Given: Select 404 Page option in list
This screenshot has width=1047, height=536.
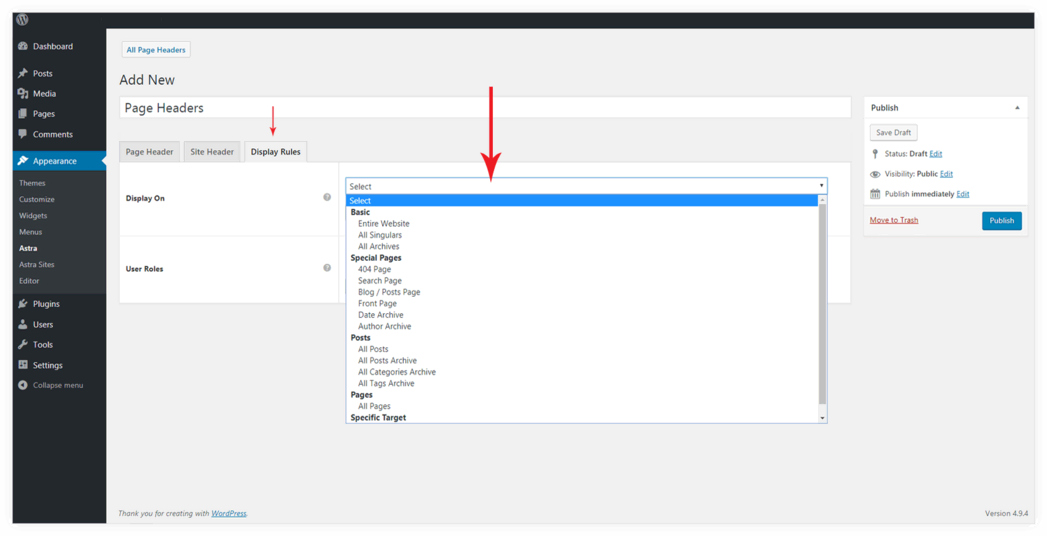Looking at the screenshot, I should pos(375,269).
